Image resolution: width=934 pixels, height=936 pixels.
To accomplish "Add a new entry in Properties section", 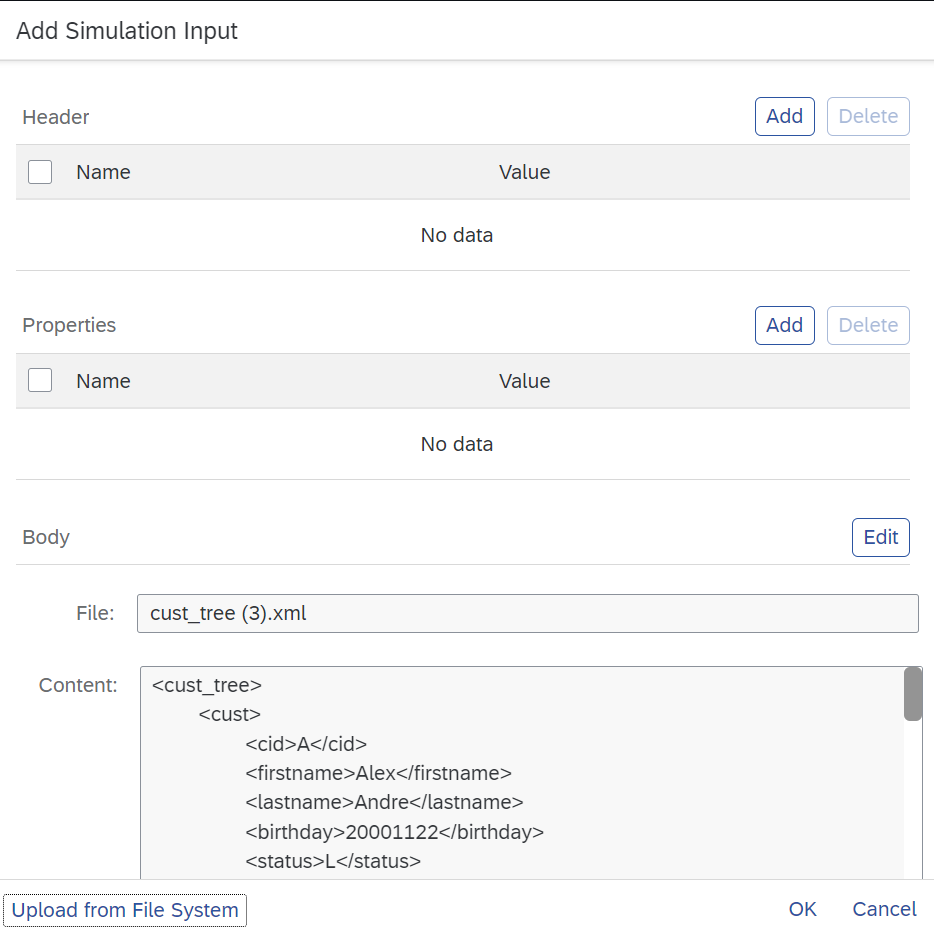I will pyautogui.click(x=784, y=325).
